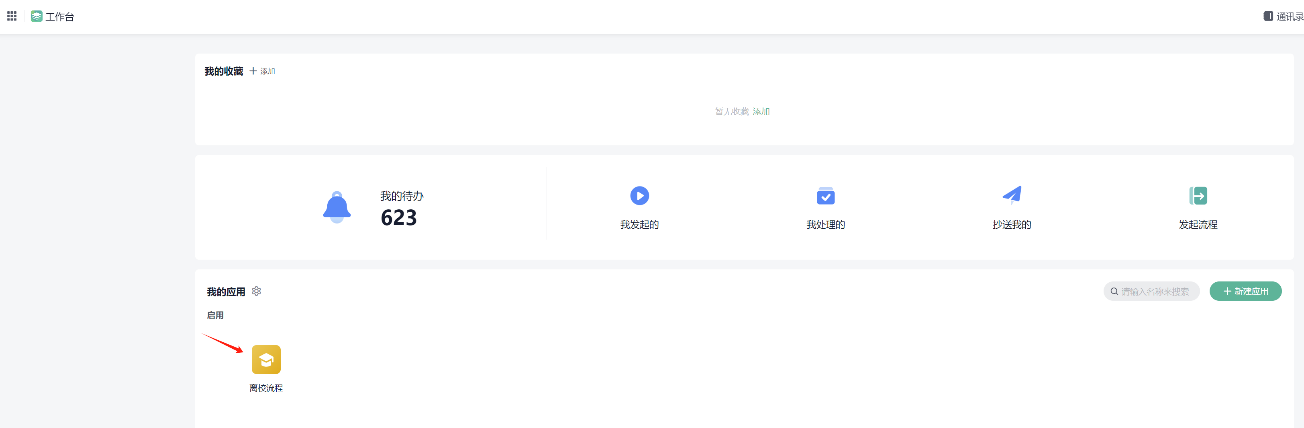Click the green 添加 link in empty favorites
This screenshot has height=428, width=1304.
[761, 111]
